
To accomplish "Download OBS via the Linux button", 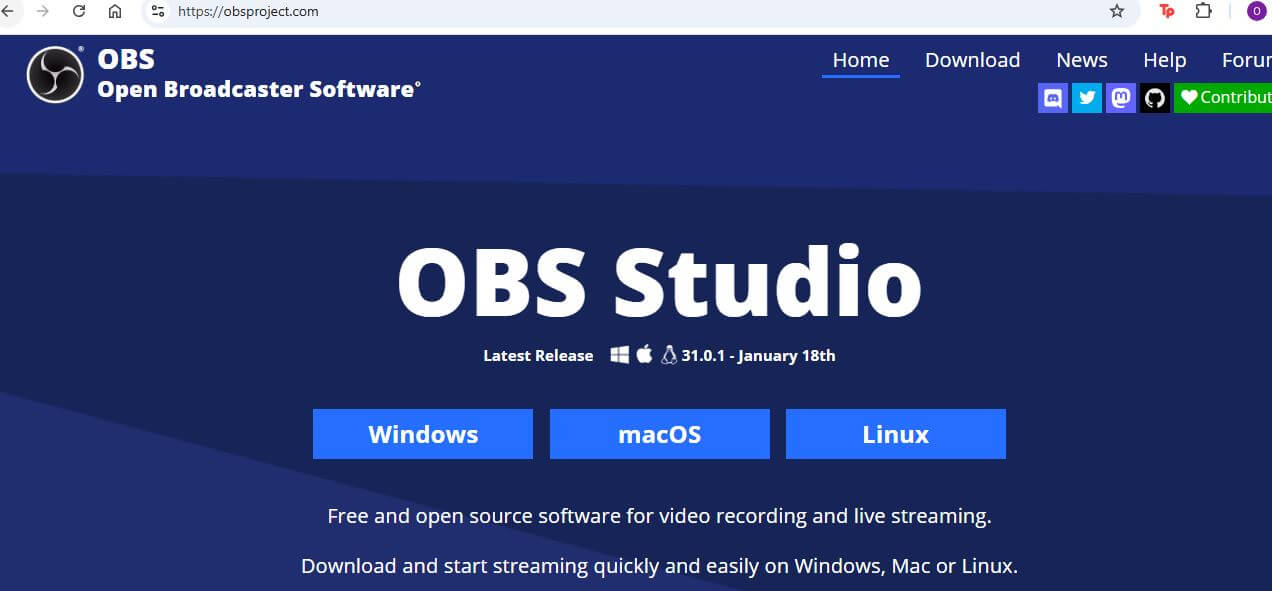I will tap(896, 434).
